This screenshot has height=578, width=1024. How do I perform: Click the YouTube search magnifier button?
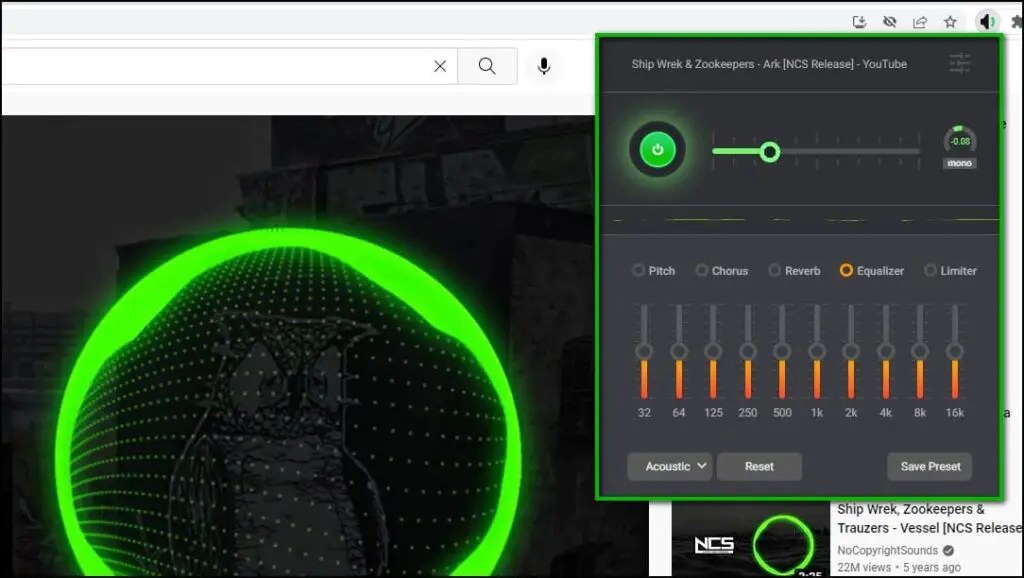(487, 66)
